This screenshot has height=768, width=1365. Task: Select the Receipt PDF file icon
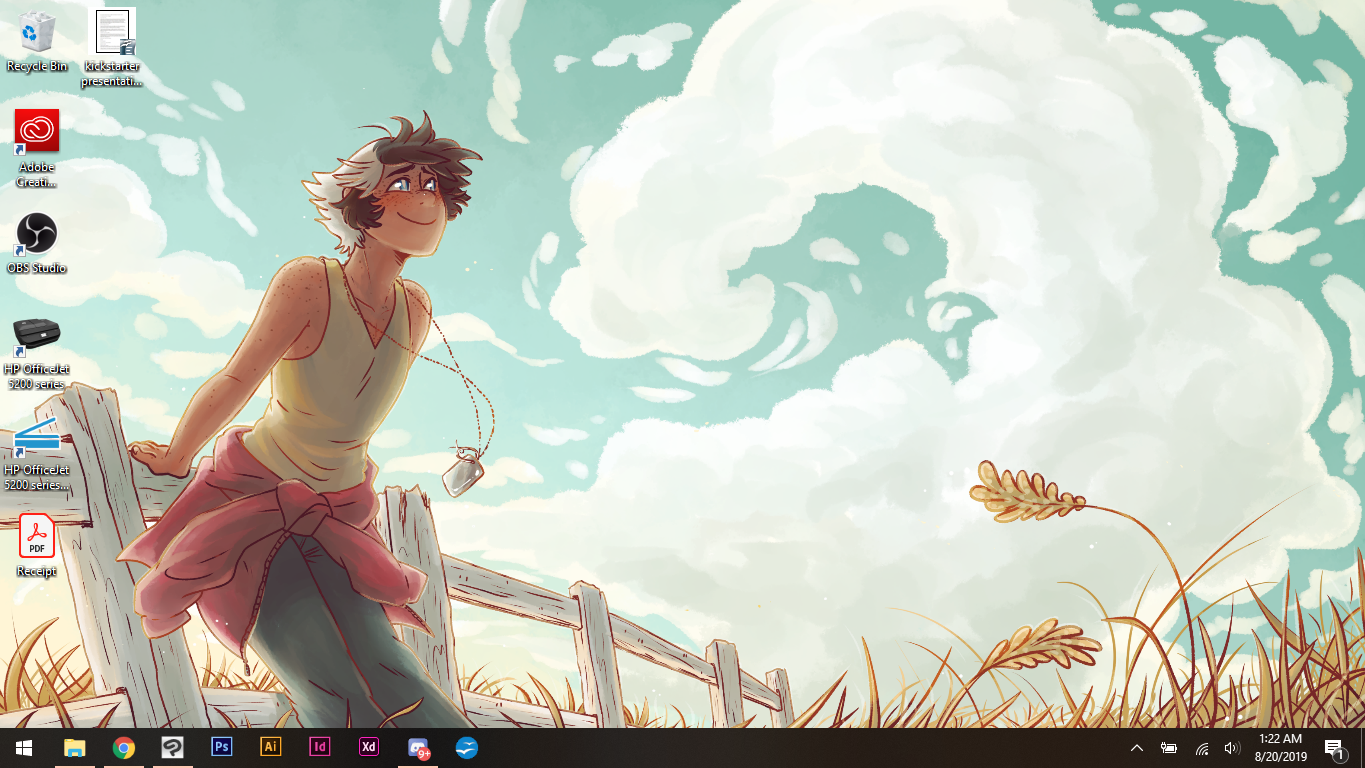[x=37, y=546]
